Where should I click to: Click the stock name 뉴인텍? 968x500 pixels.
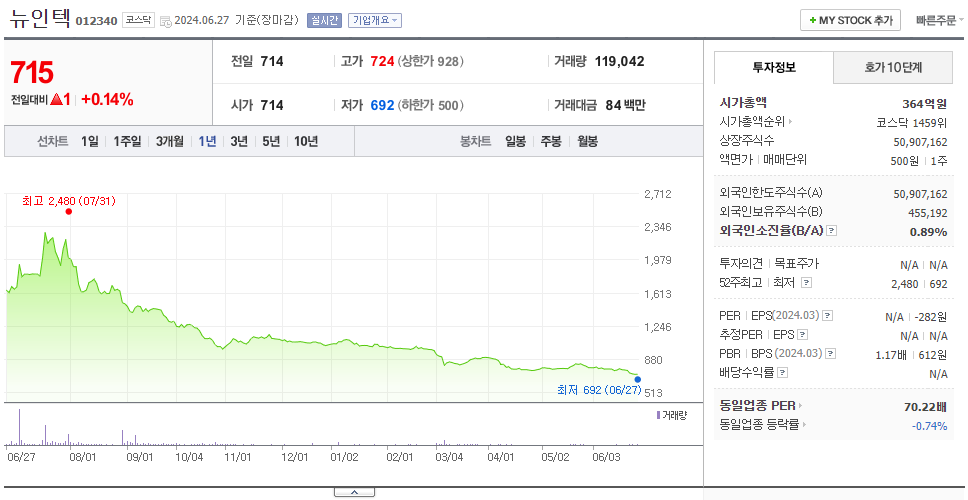point(40,19)
